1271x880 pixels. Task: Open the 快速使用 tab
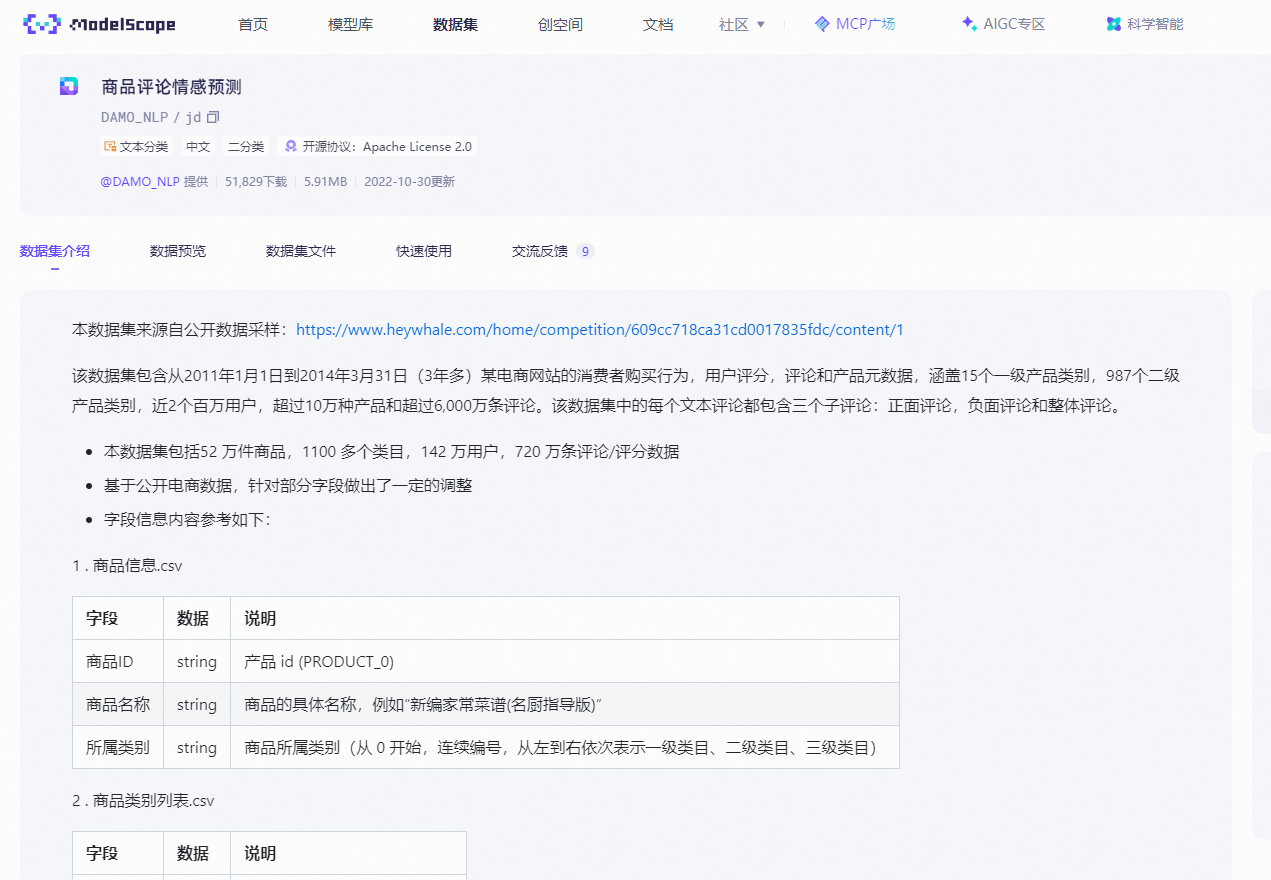tap(424, 251)
